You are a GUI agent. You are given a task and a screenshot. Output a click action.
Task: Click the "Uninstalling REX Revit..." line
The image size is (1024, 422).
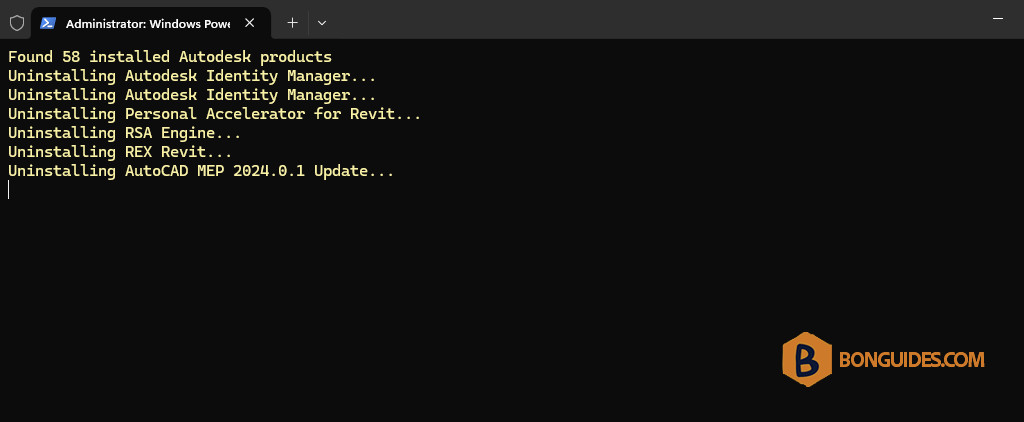[x=120, y=152]
